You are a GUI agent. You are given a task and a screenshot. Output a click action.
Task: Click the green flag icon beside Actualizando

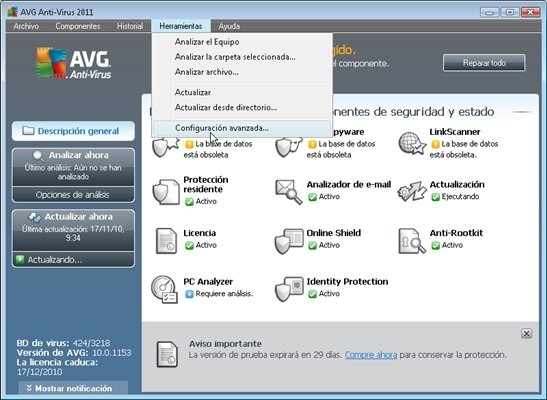[20, 259]
